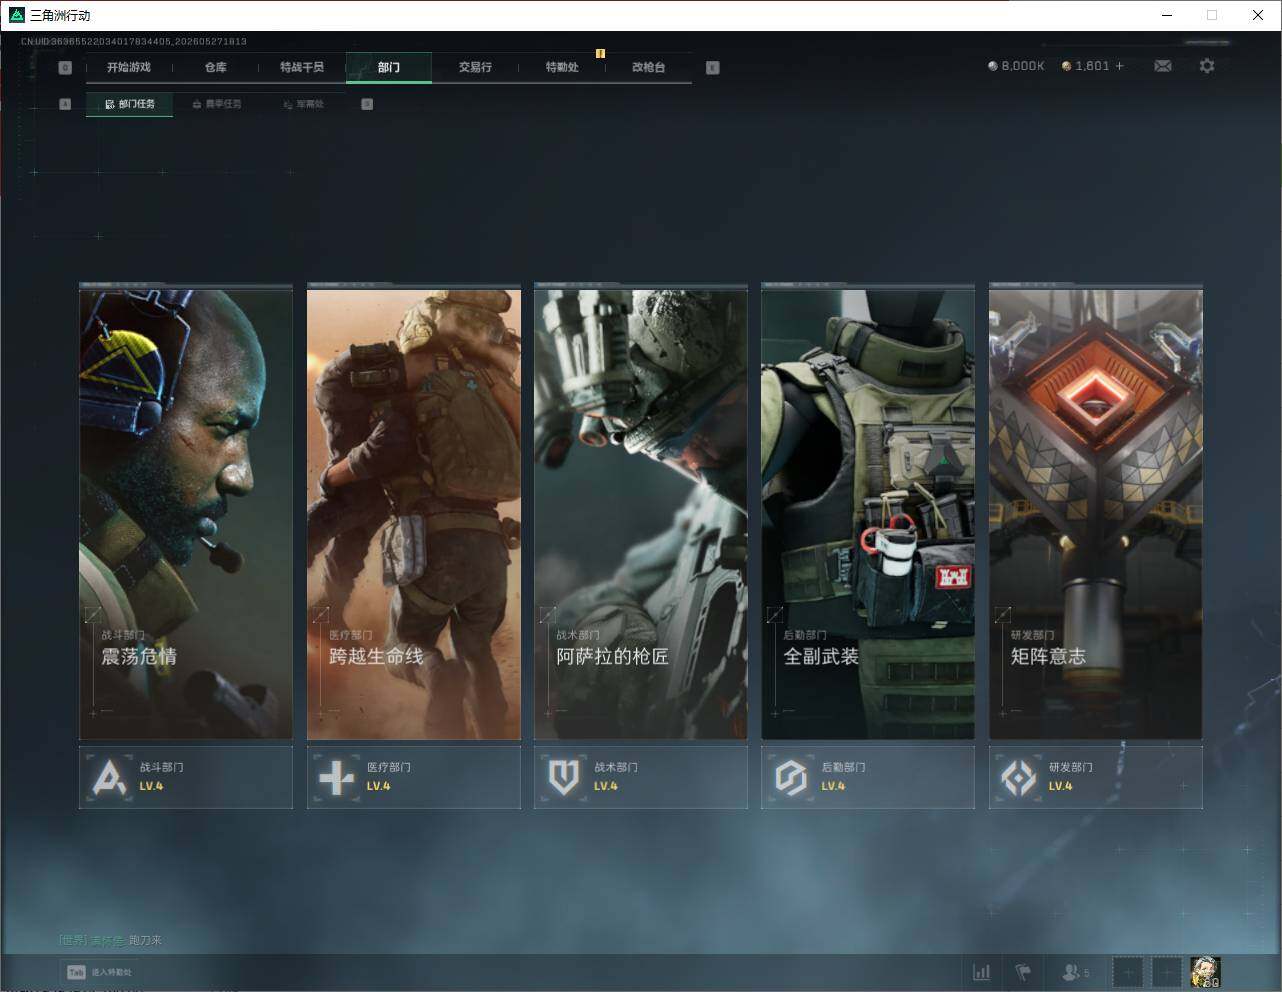Viewport: 1282px width, 992px height.
Task: Open the 跨越生命线 medical department card
Action: [x=414, y=513]
